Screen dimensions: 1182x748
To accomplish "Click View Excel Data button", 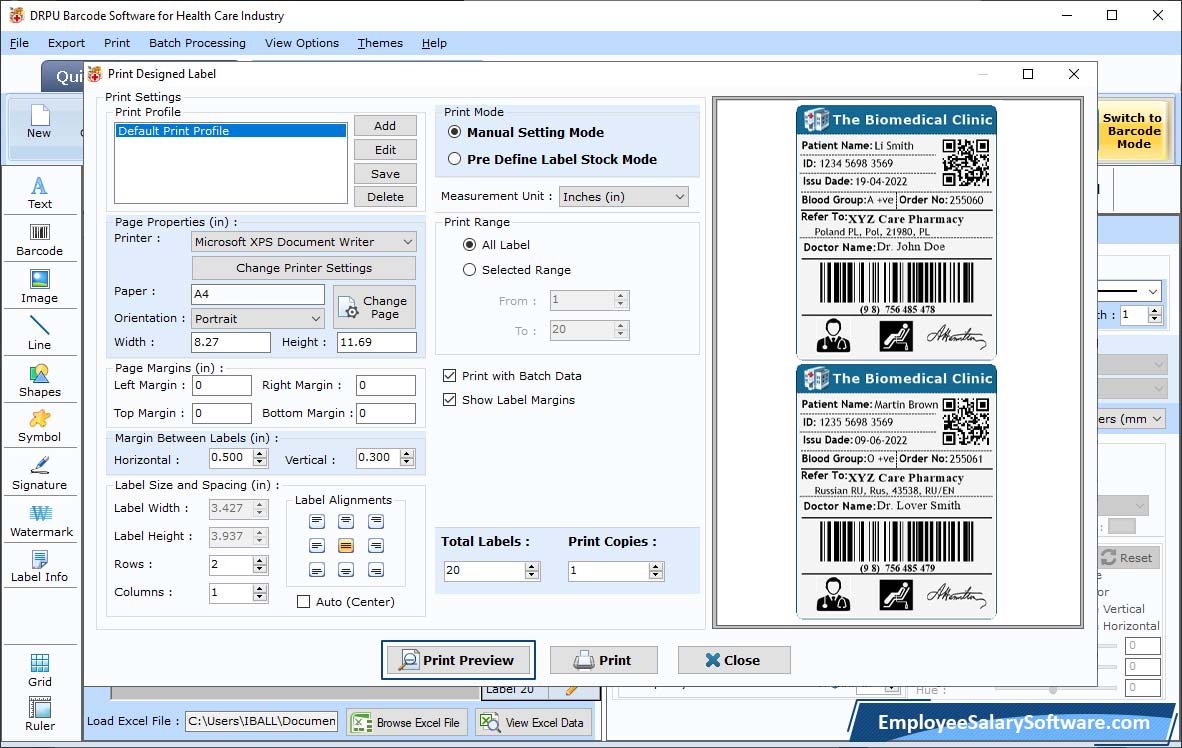I will point(533,722).
